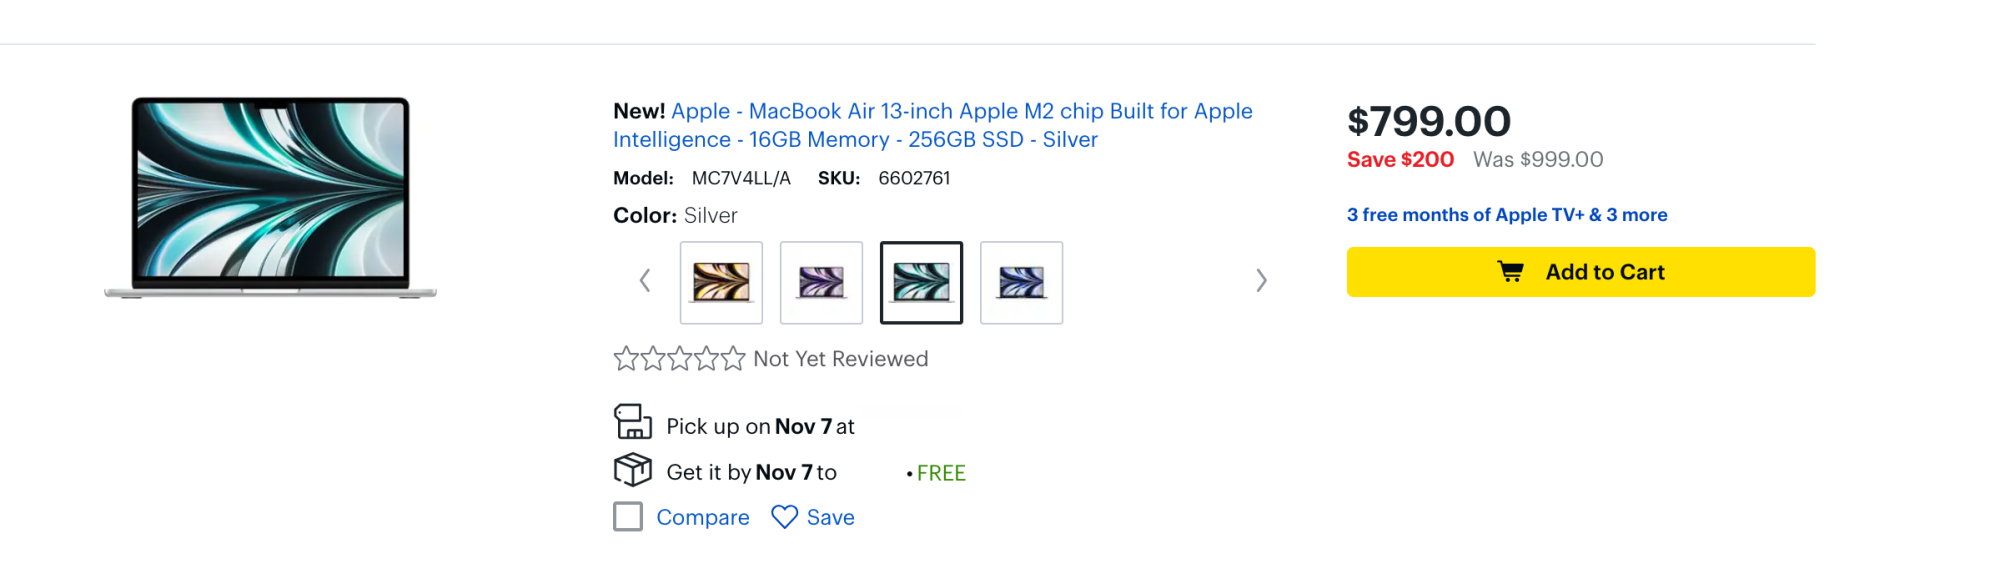Check the Compare checkbox
Screen dimensions: 2000x579
click(x=628, y=517)
